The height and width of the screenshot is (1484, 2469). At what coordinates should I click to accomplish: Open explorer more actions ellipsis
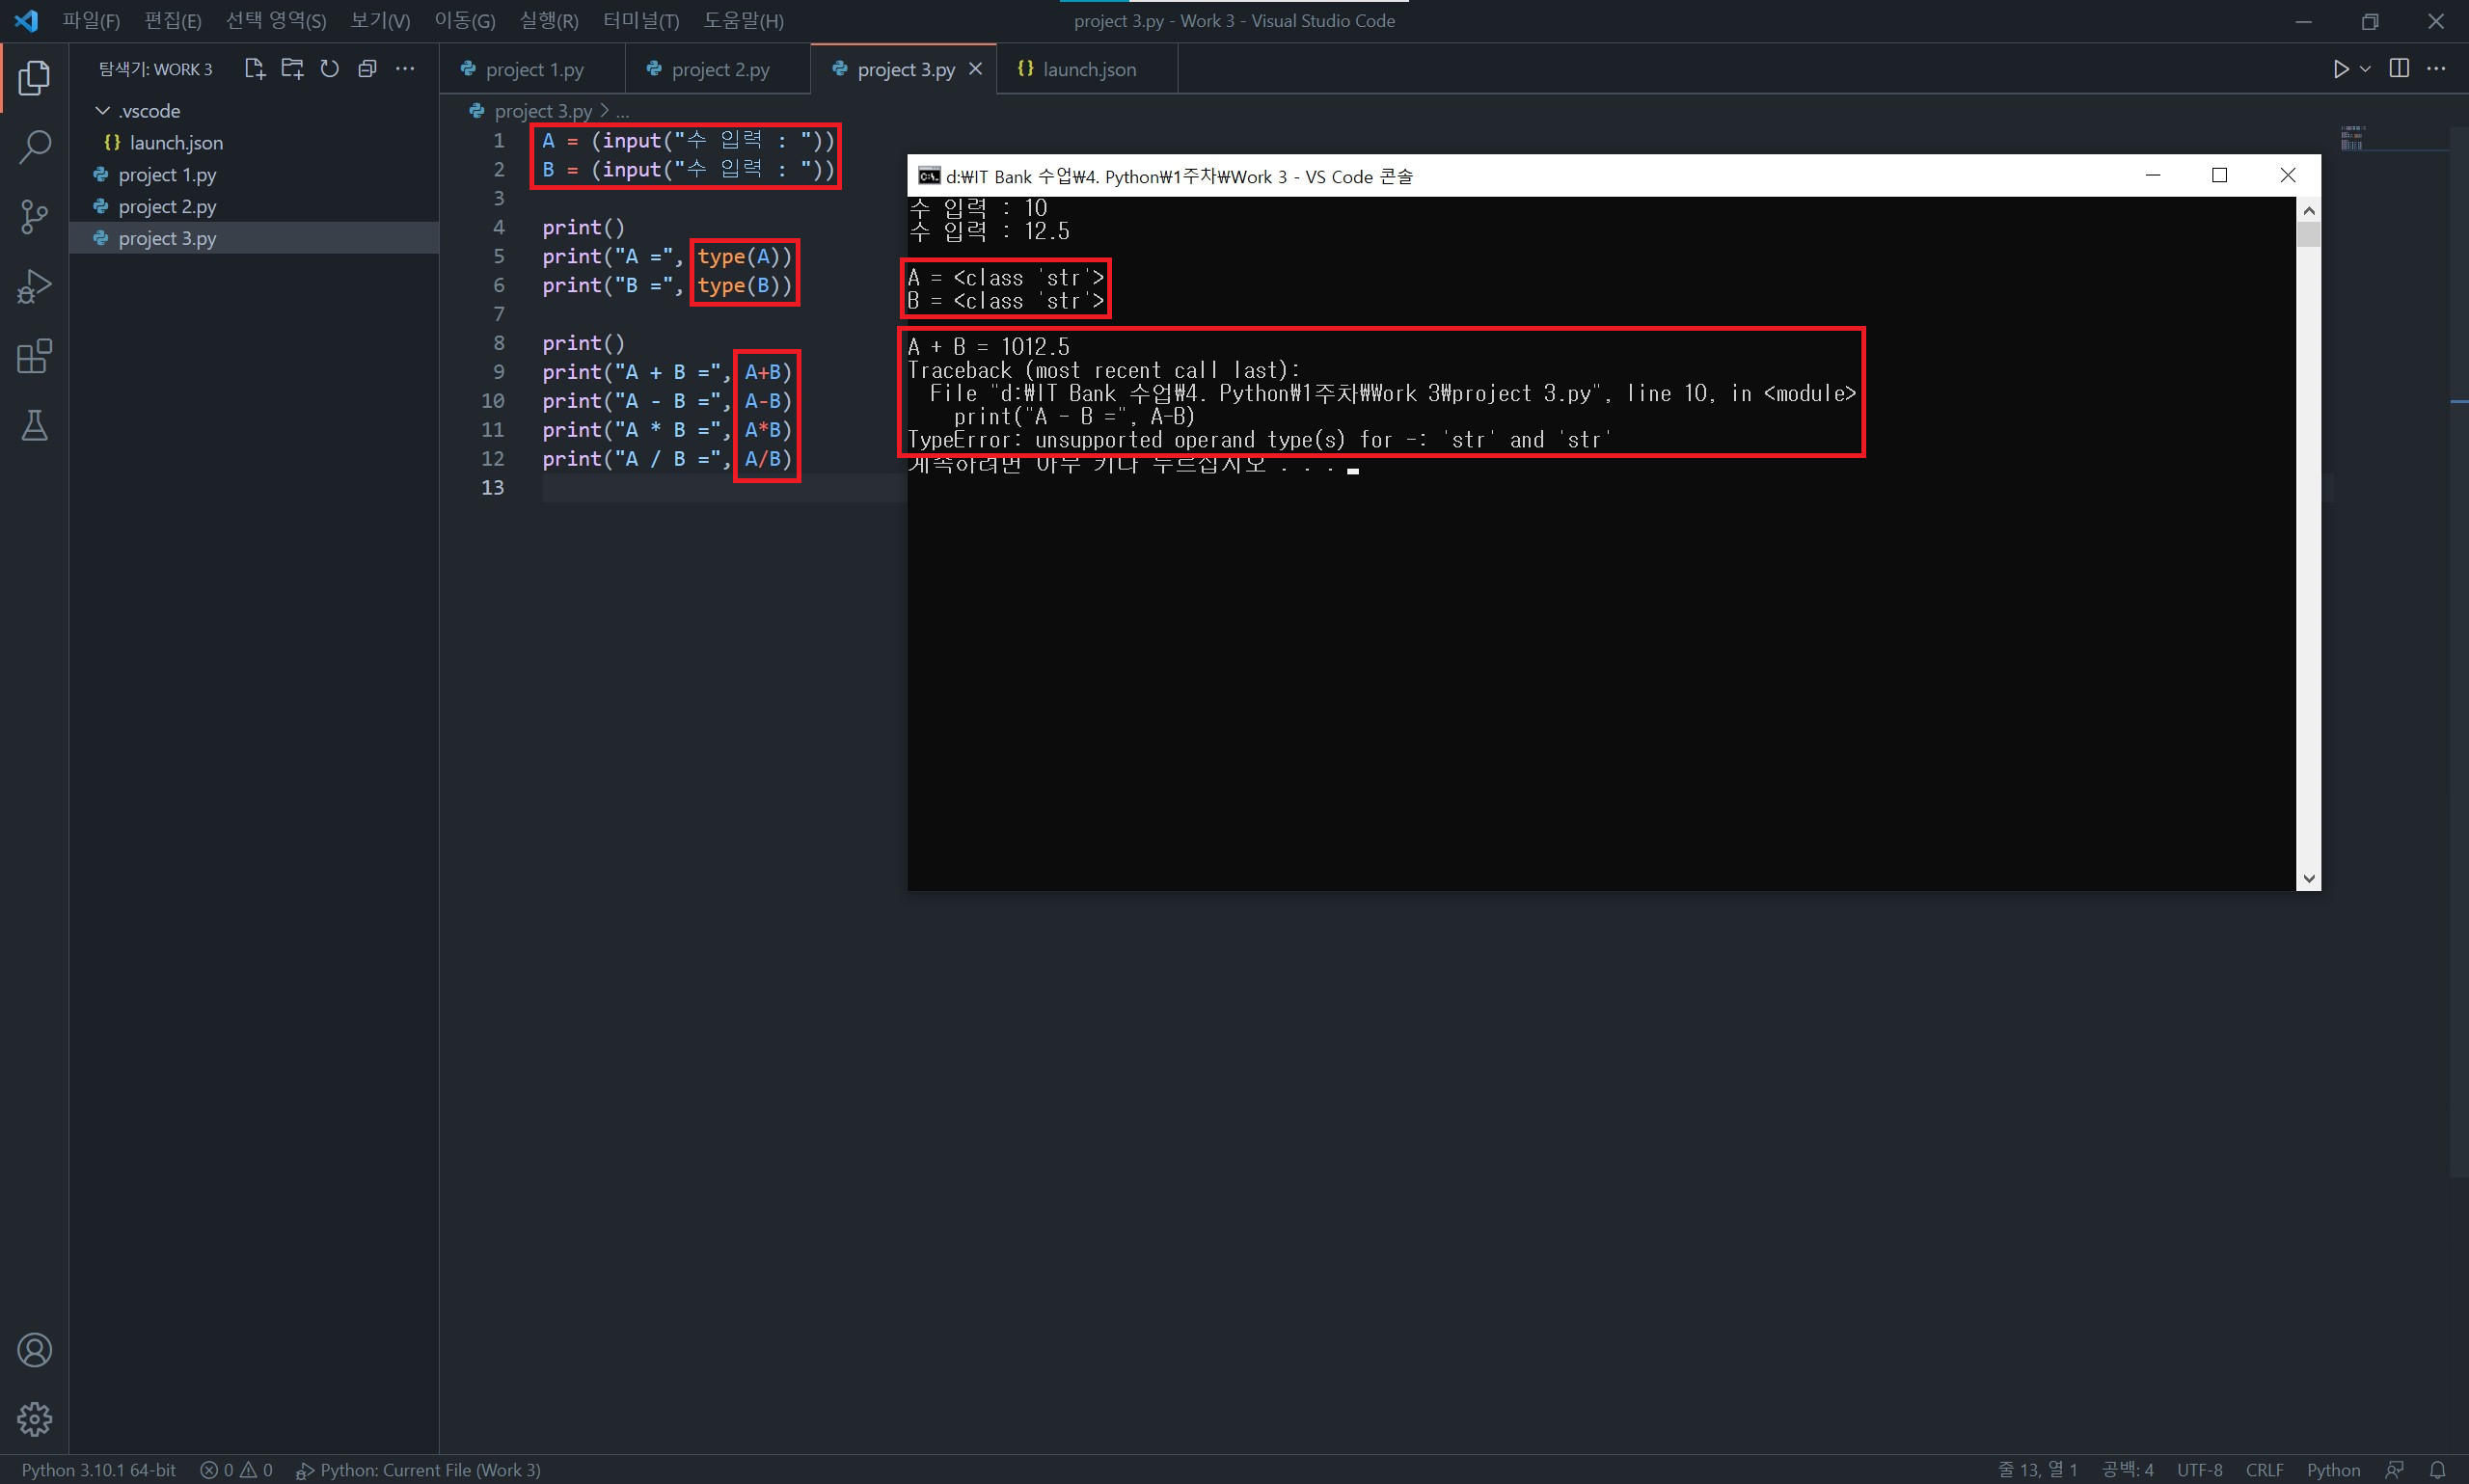click(x=405, y=69)
